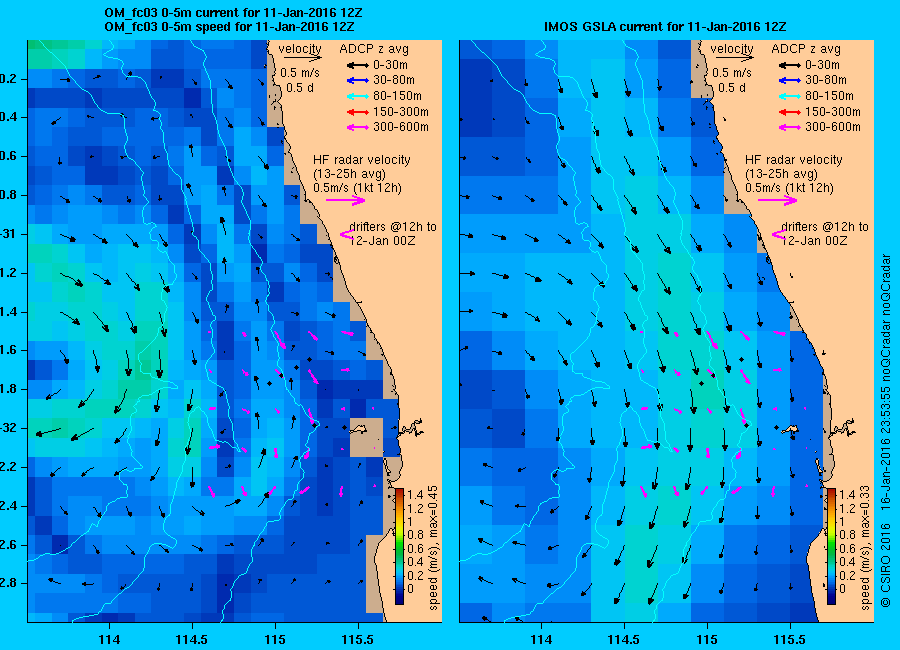Click the '1.4' tick on right colour bar

847,494
